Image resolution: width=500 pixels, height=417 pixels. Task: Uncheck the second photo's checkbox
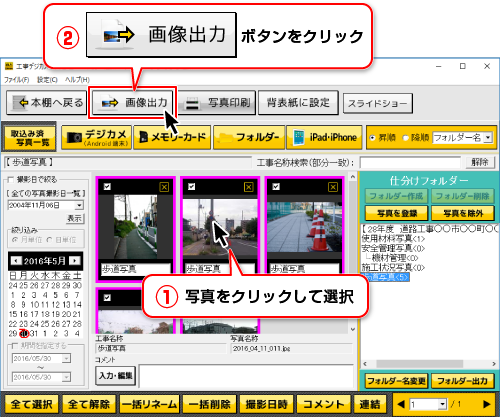click(191, 187)
